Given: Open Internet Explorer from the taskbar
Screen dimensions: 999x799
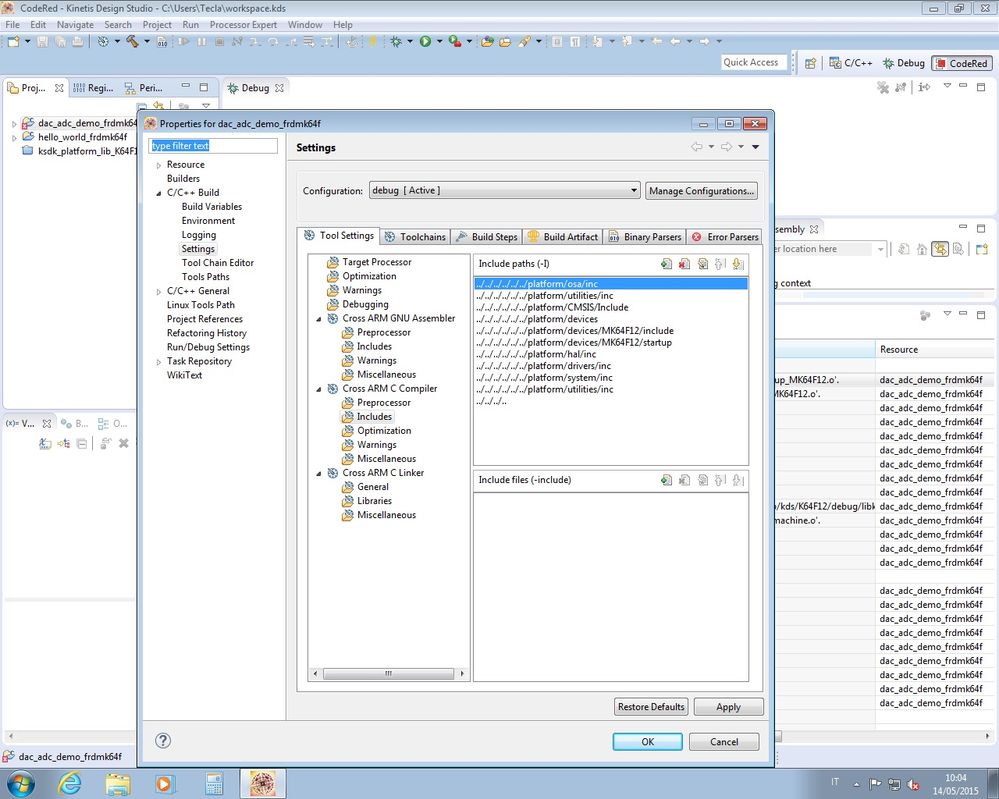Looking at the screenshot, I should (x=69, y=783).
